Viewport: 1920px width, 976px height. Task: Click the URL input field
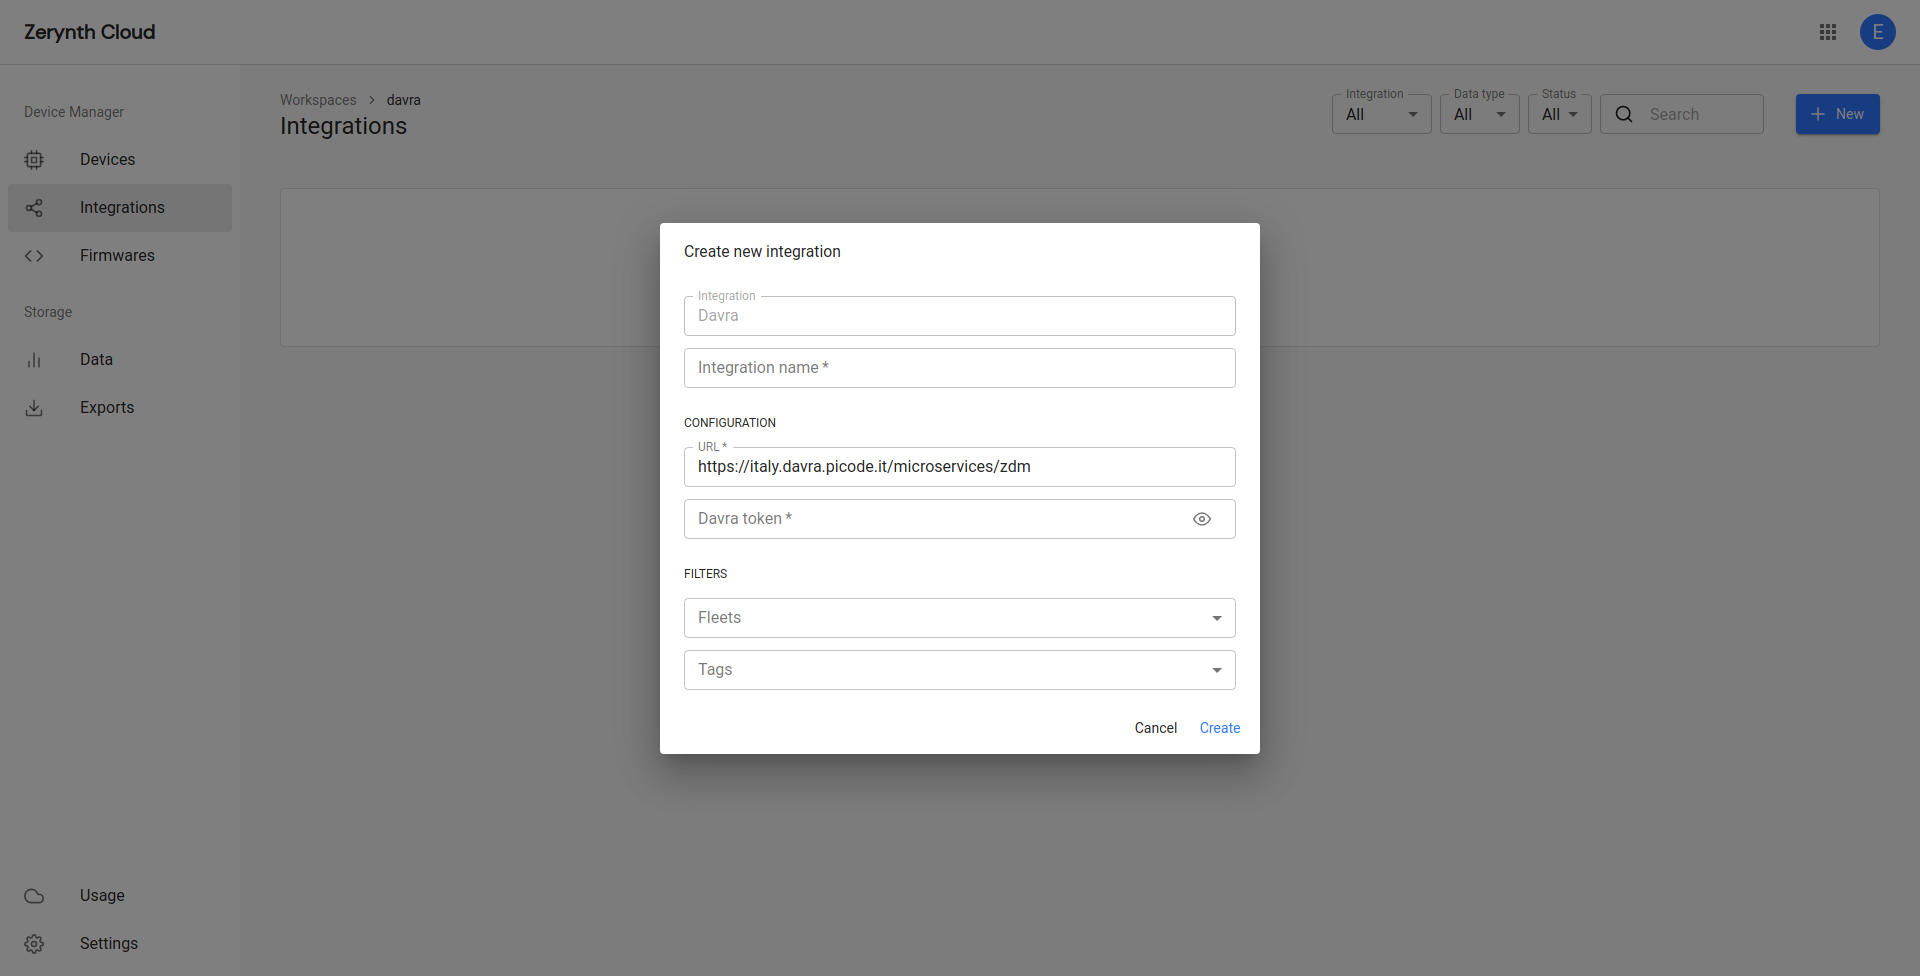click(x=960, y=467)
